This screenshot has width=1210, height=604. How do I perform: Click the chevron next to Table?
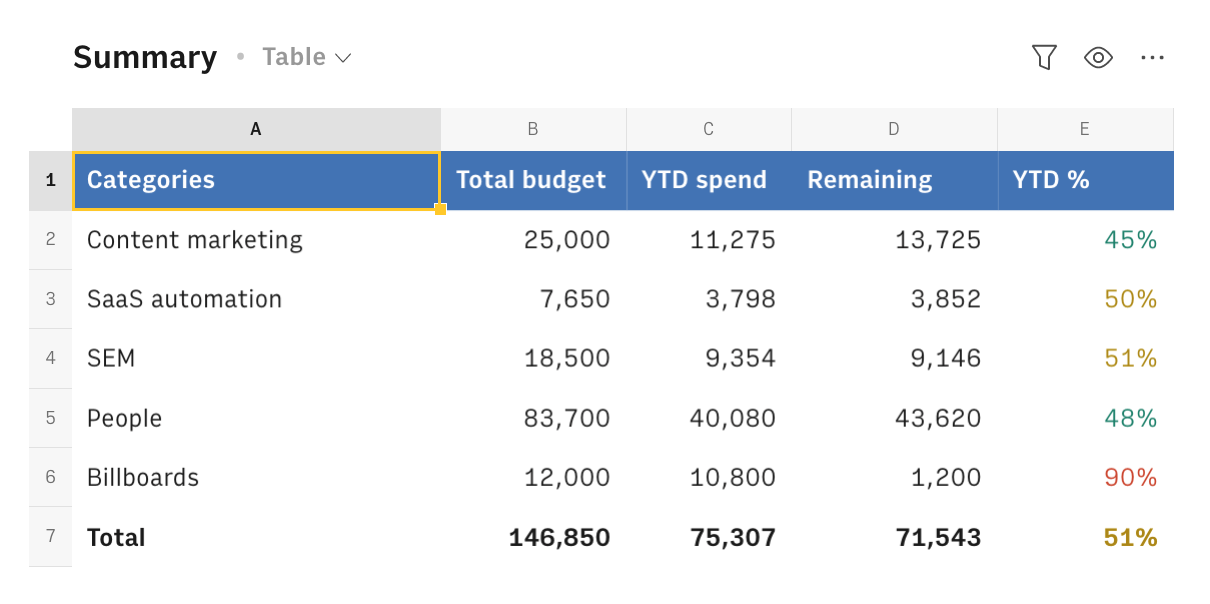(x=343, y=58)
